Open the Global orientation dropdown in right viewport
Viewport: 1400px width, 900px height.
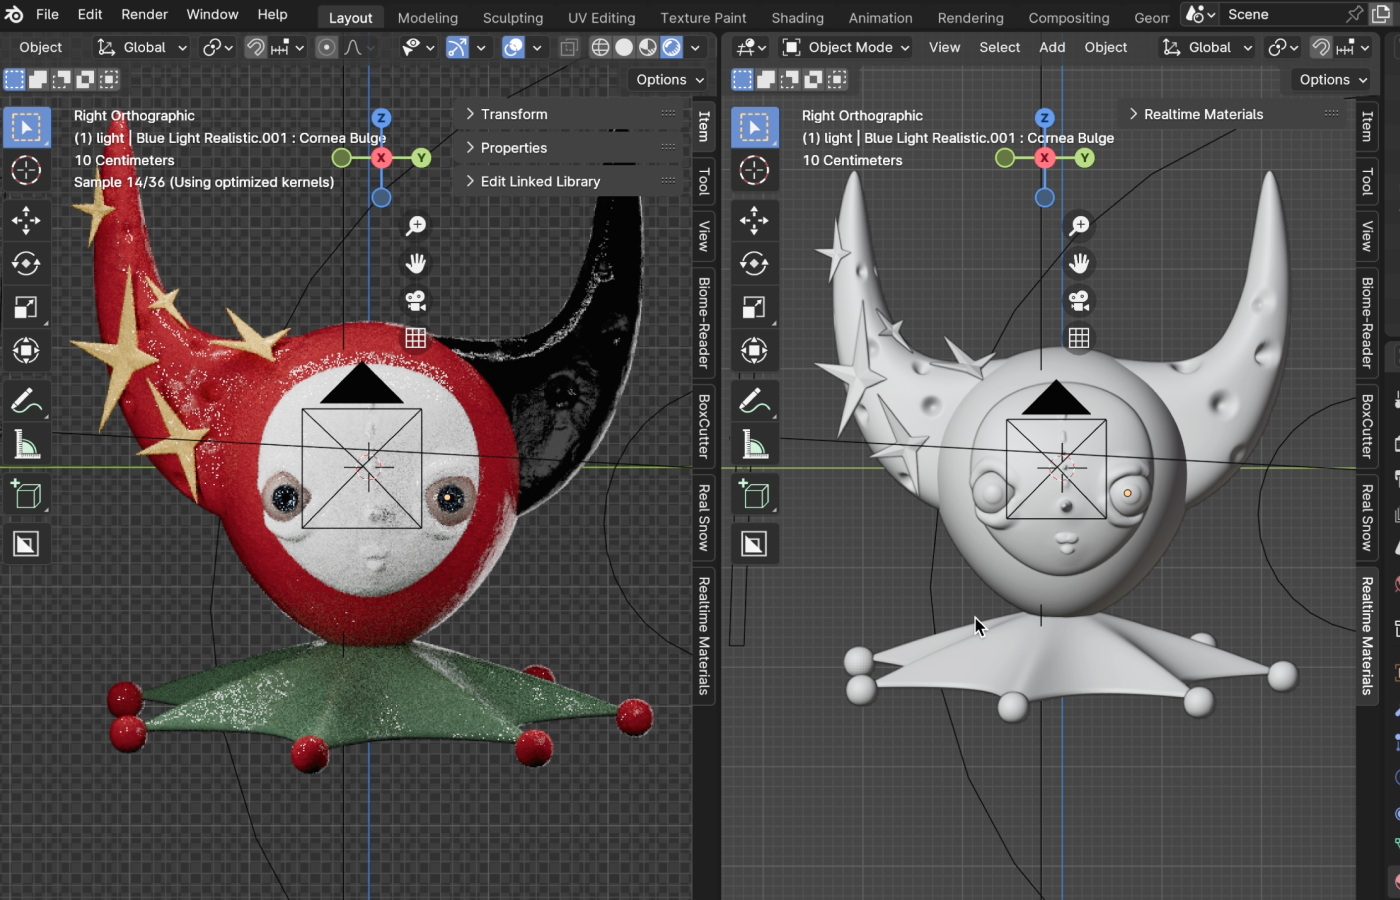point(1207,48)
